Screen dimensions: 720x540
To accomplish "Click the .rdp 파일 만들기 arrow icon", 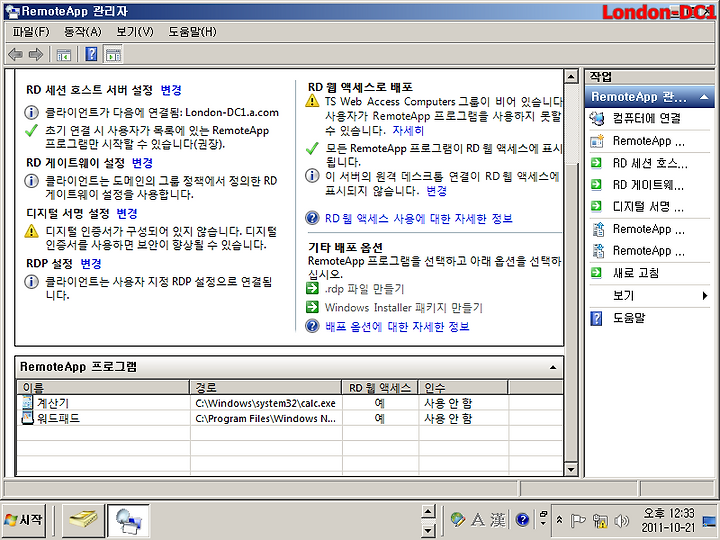I will (312, 288).
